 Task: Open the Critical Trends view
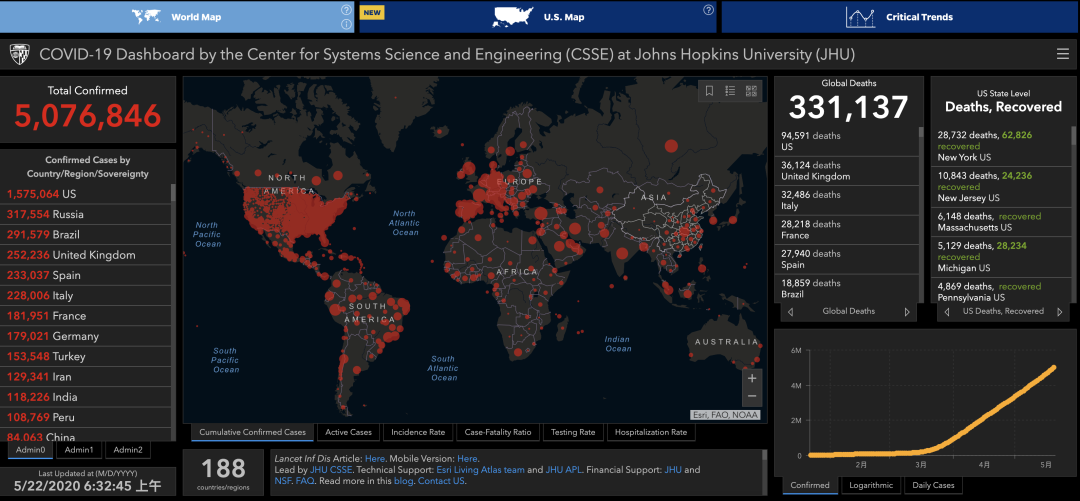(900, 17)
